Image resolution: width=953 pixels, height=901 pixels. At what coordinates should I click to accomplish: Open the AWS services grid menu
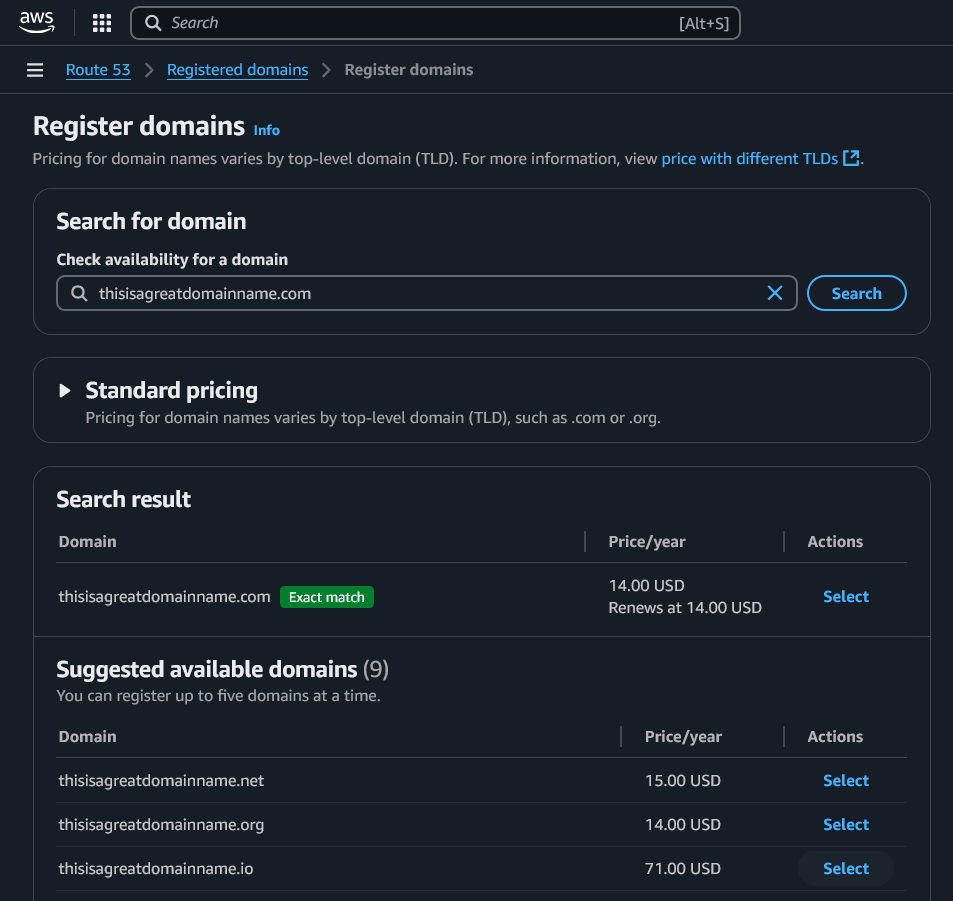point(101,23)
